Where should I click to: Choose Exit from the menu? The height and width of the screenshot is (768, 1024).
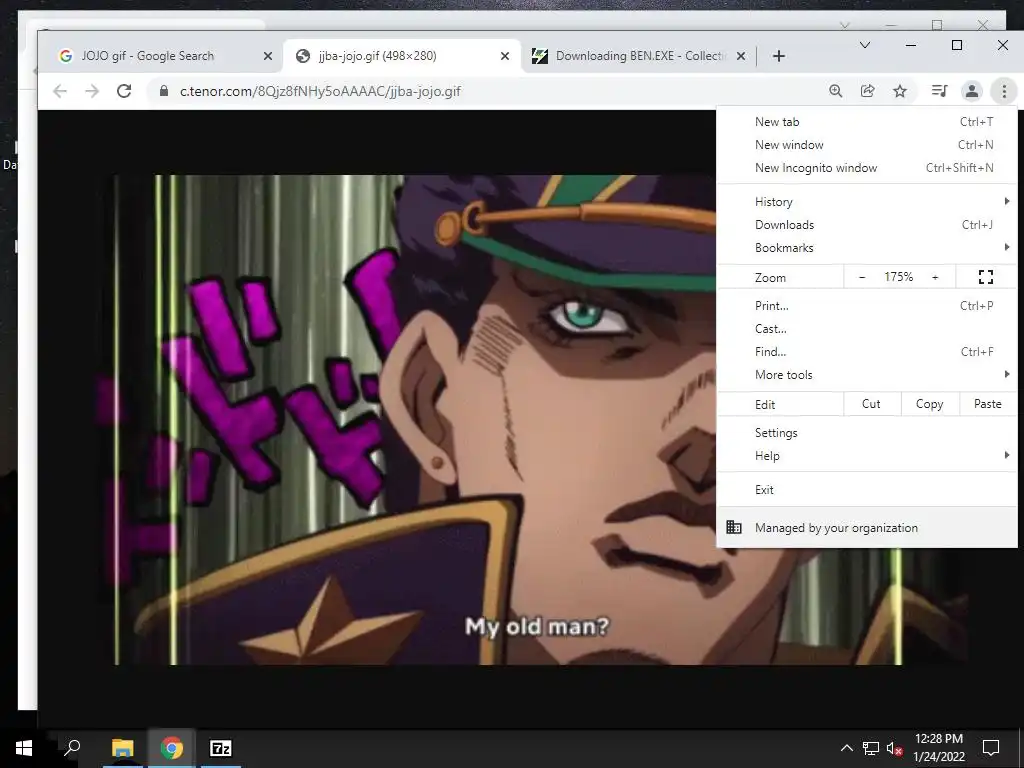click(x=867, y=490)
